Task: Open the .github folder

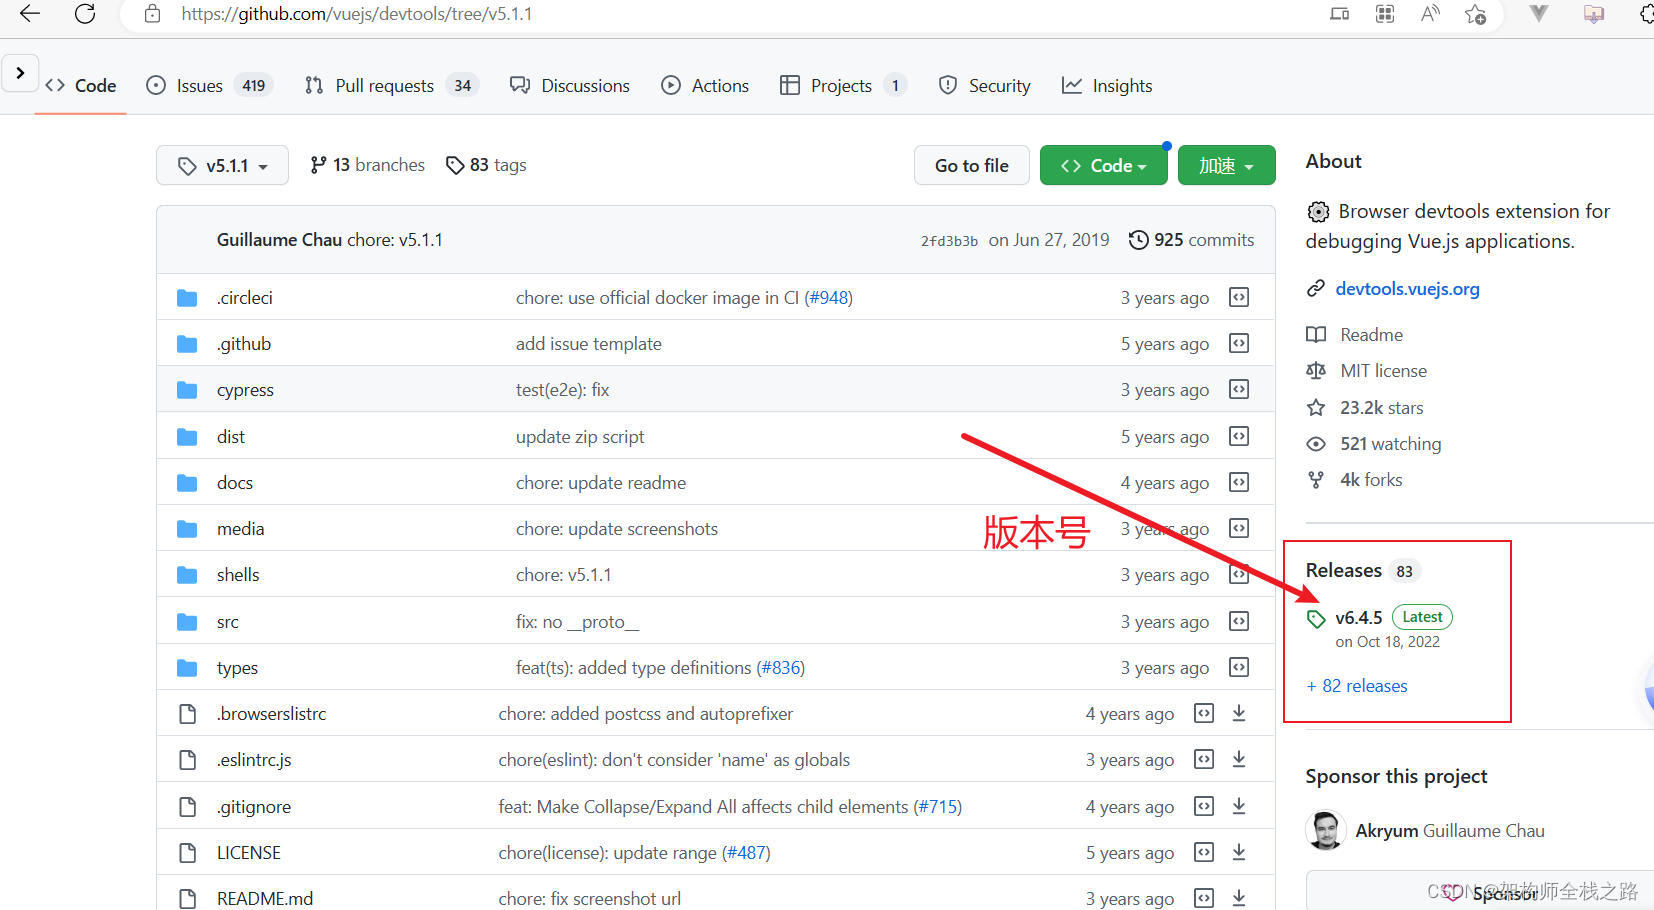Action: pyautogui.click(x=243, y=344)
